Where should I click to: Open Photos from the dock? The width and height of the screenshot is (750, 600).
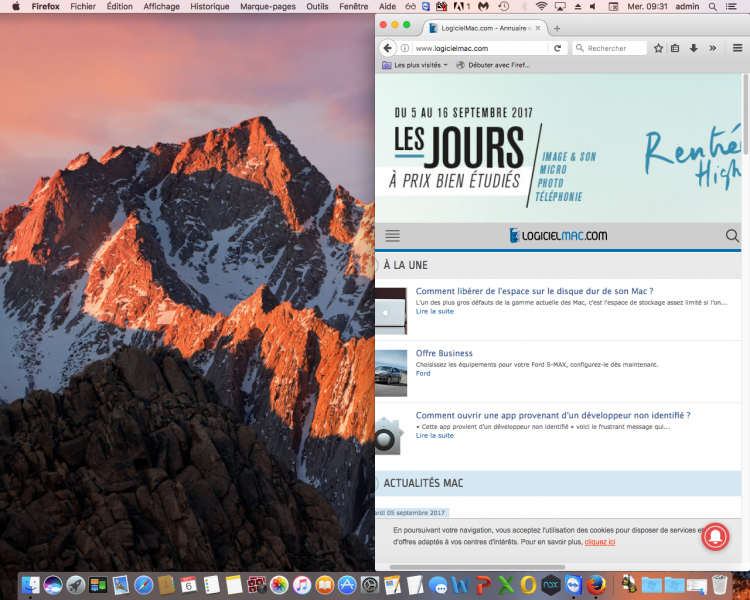279,585
